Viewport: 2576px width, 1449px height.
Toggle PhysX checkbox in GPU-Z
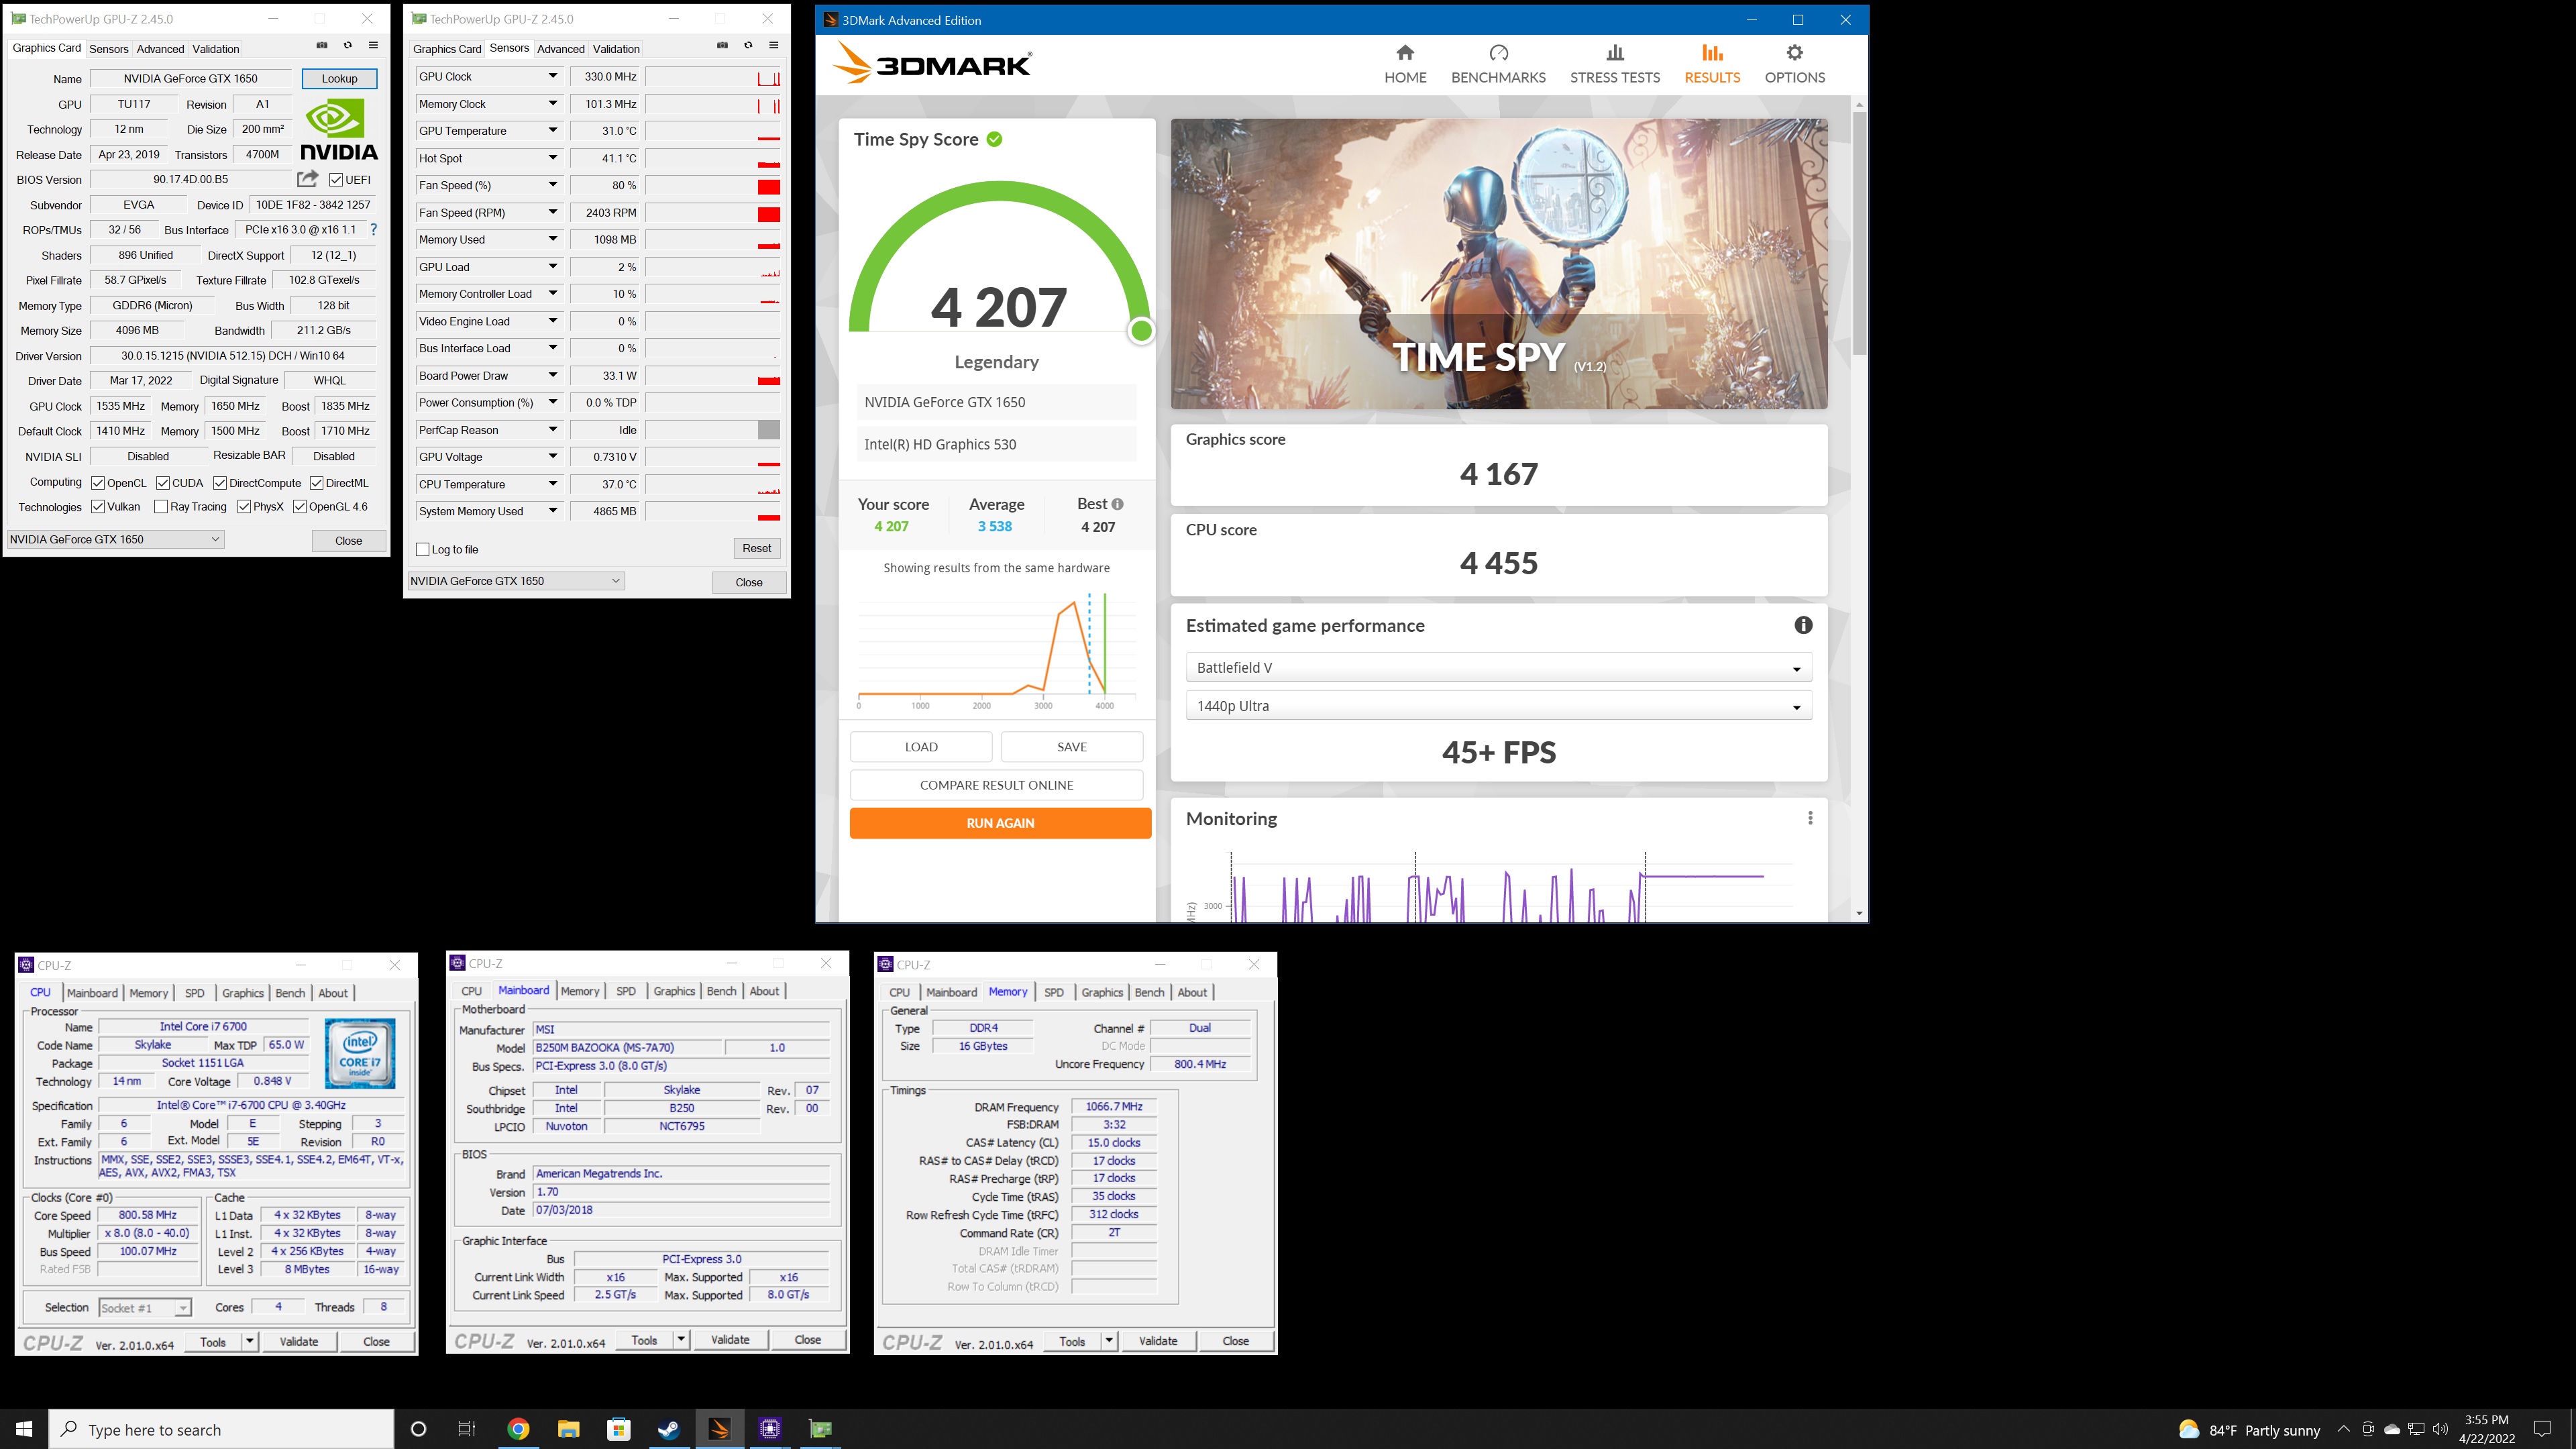pyautogui.click(x=244, y=507)
